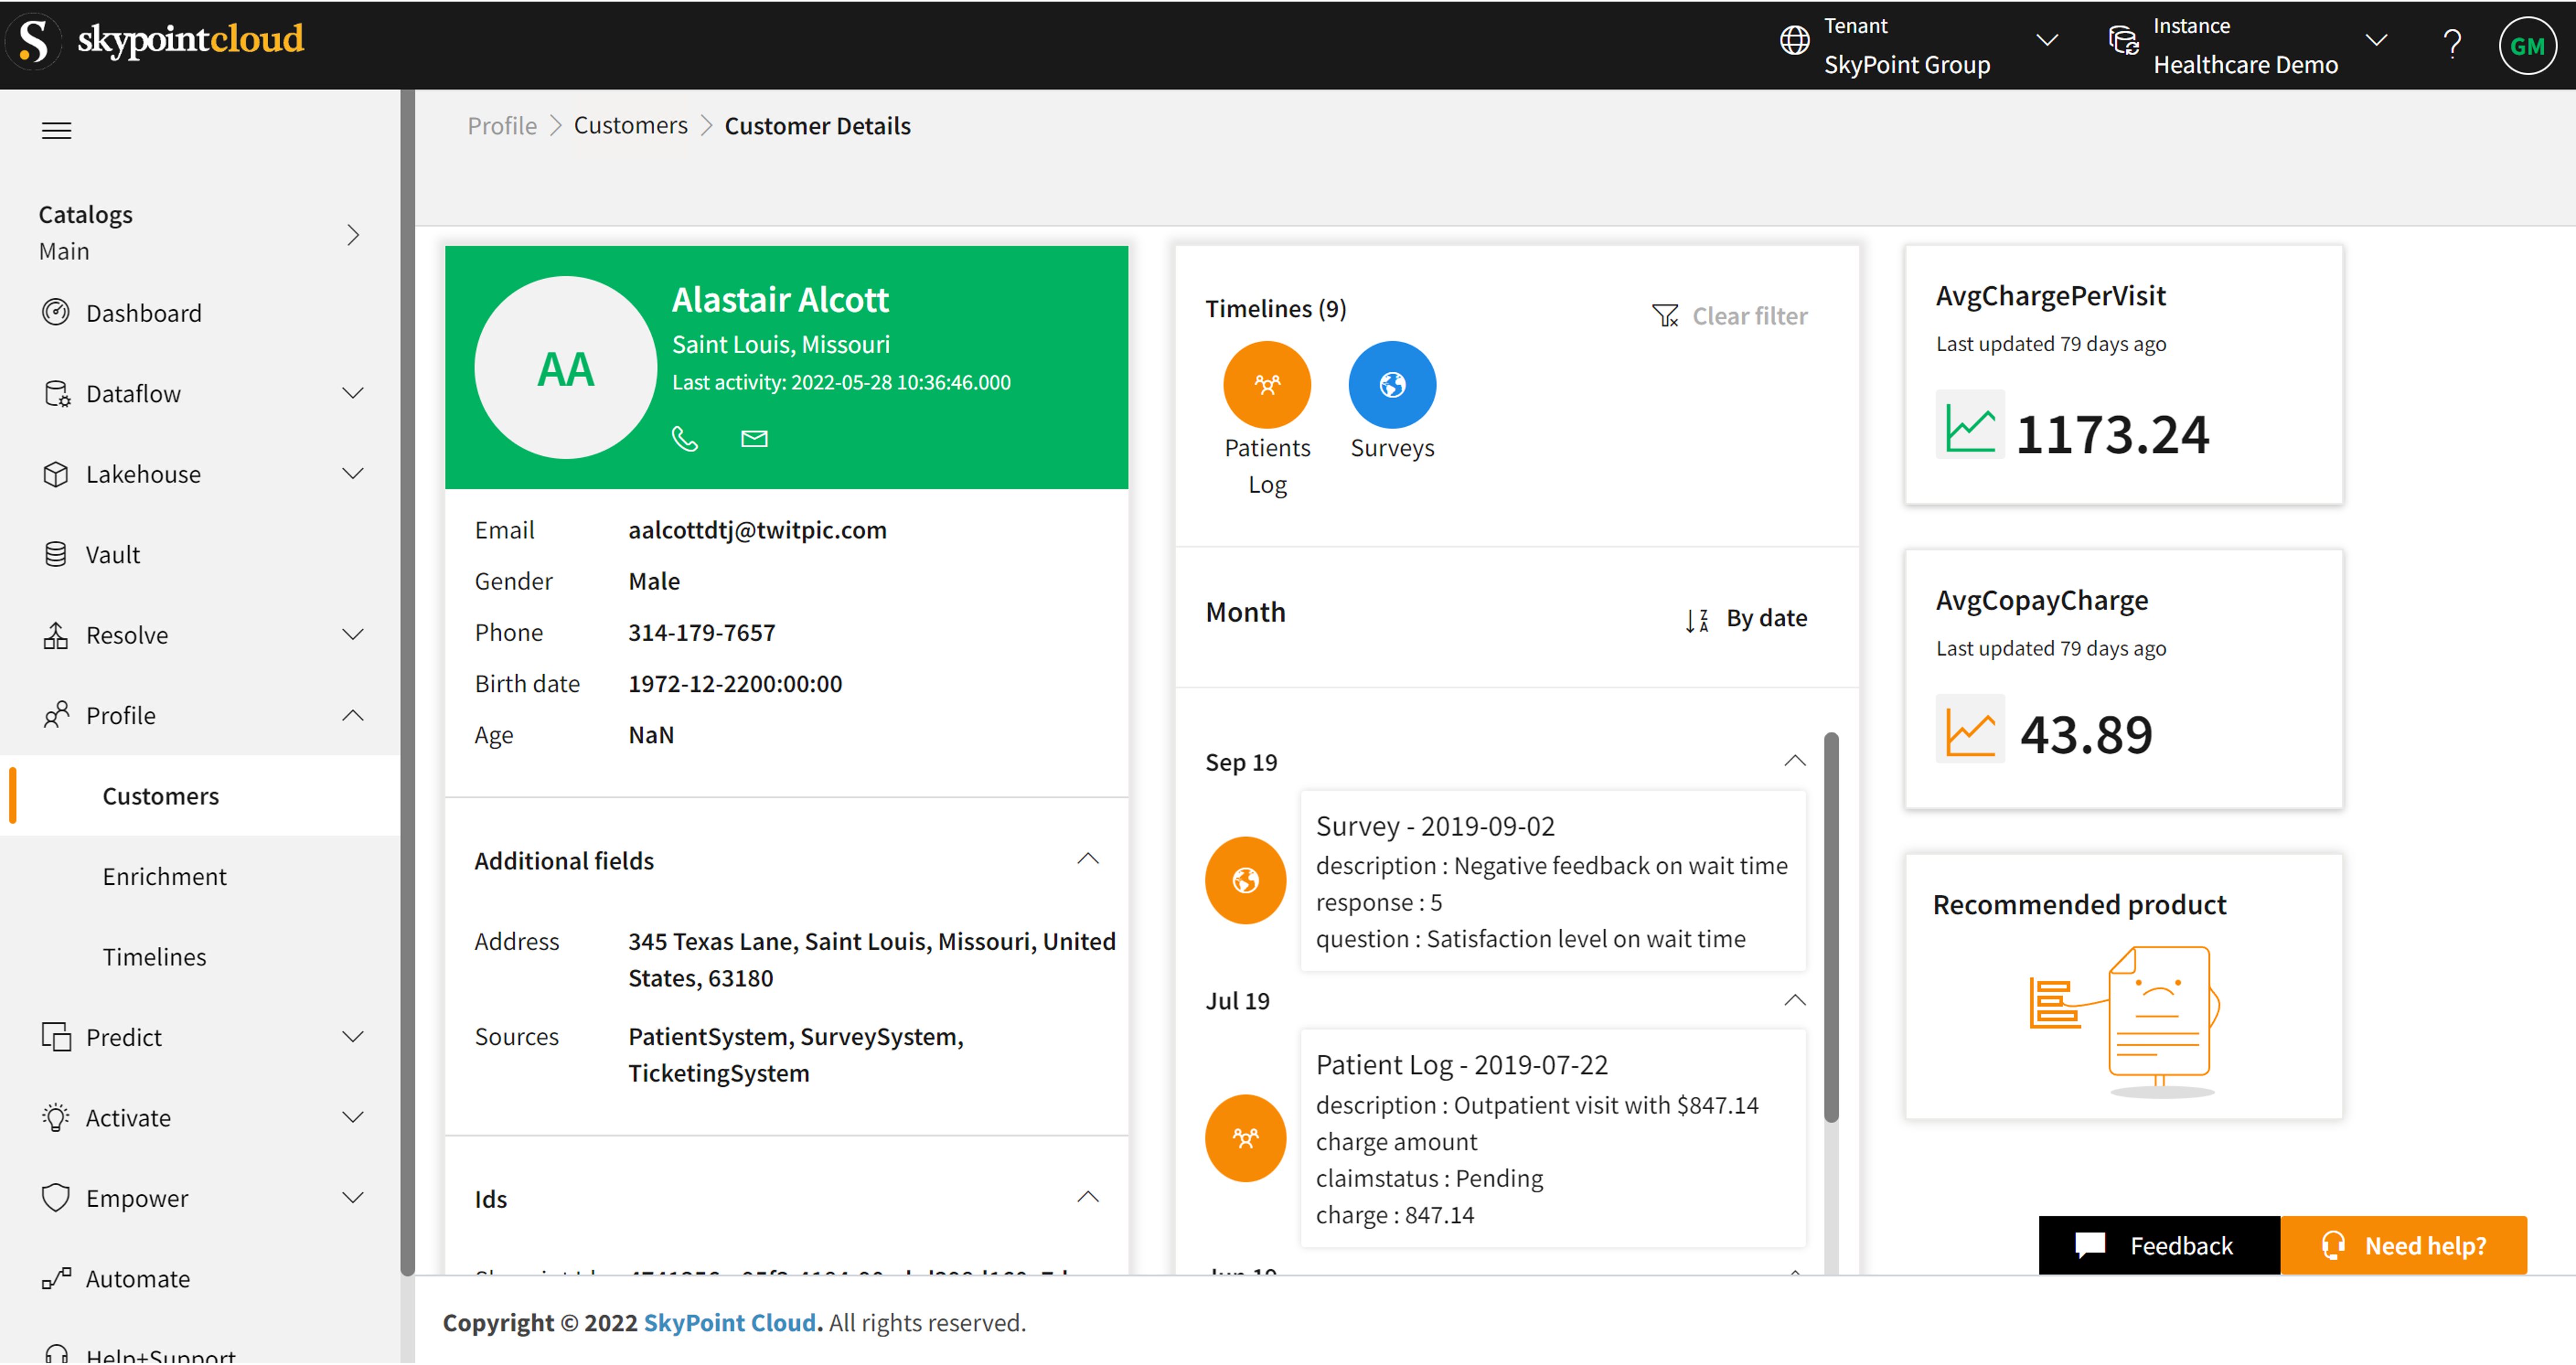2576x1365 pixels.
Task: Toggle the Patients Log timeline filter
Action: pyautogui.click(x=1266, y=385)
